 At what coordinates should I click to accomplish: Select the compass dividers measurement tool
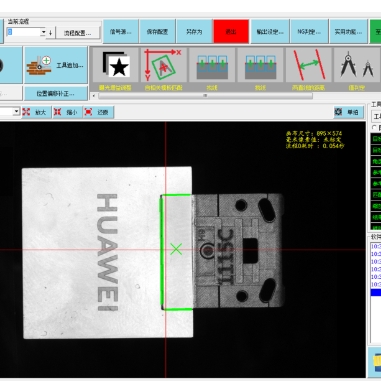tap(357, 69)
